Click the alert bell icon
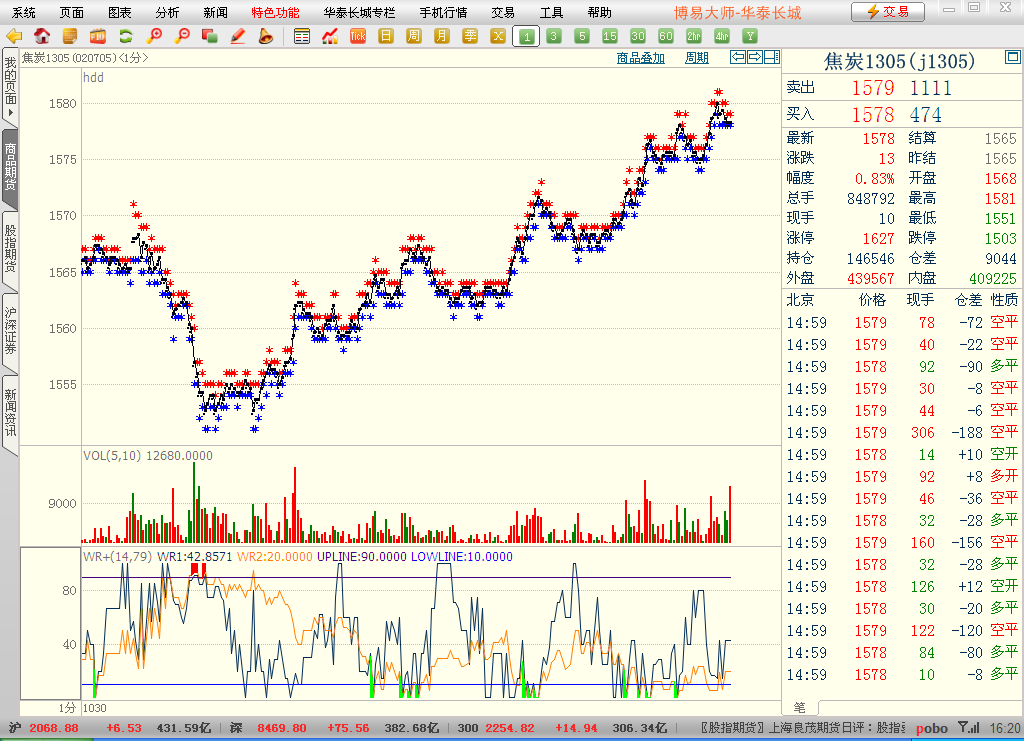The image size is (1024, 741). pyautogui.click(x=266, y=36)
